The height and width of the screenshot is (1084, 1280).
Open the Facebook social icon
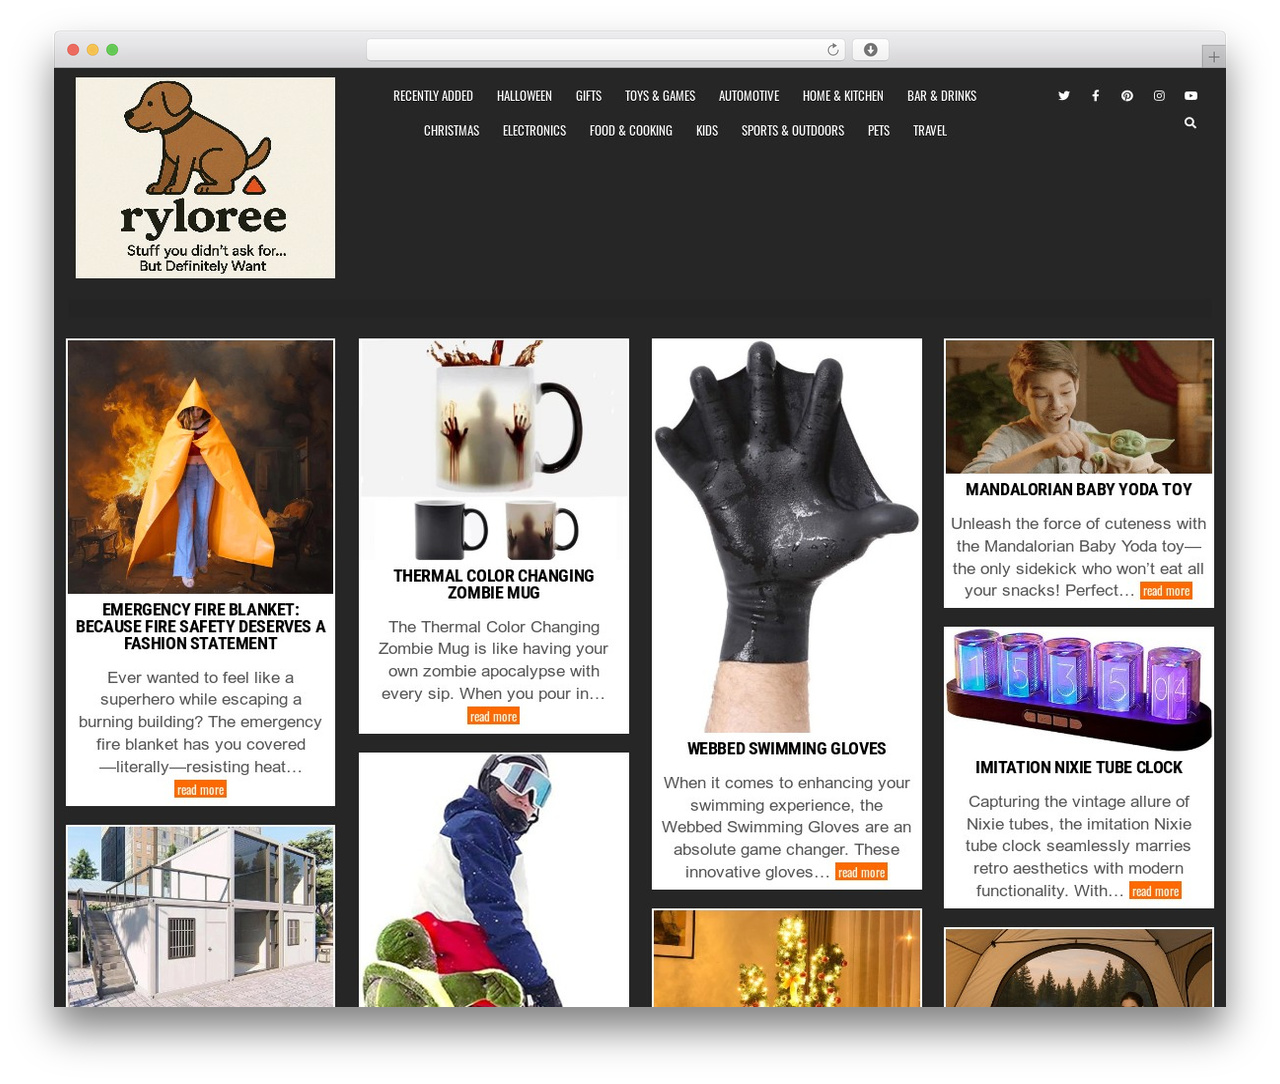[1095, 96]
